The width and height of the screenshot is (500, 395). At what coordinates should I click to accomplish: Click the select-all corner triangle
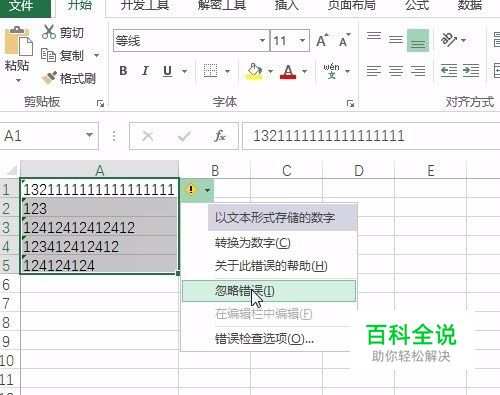point(11,170)
